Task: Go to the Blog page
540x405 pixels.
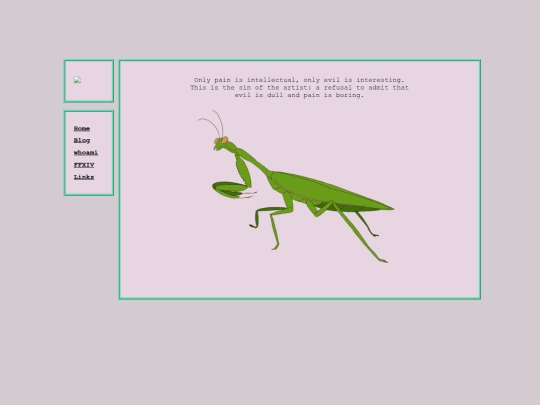Action: coord(82,141)
